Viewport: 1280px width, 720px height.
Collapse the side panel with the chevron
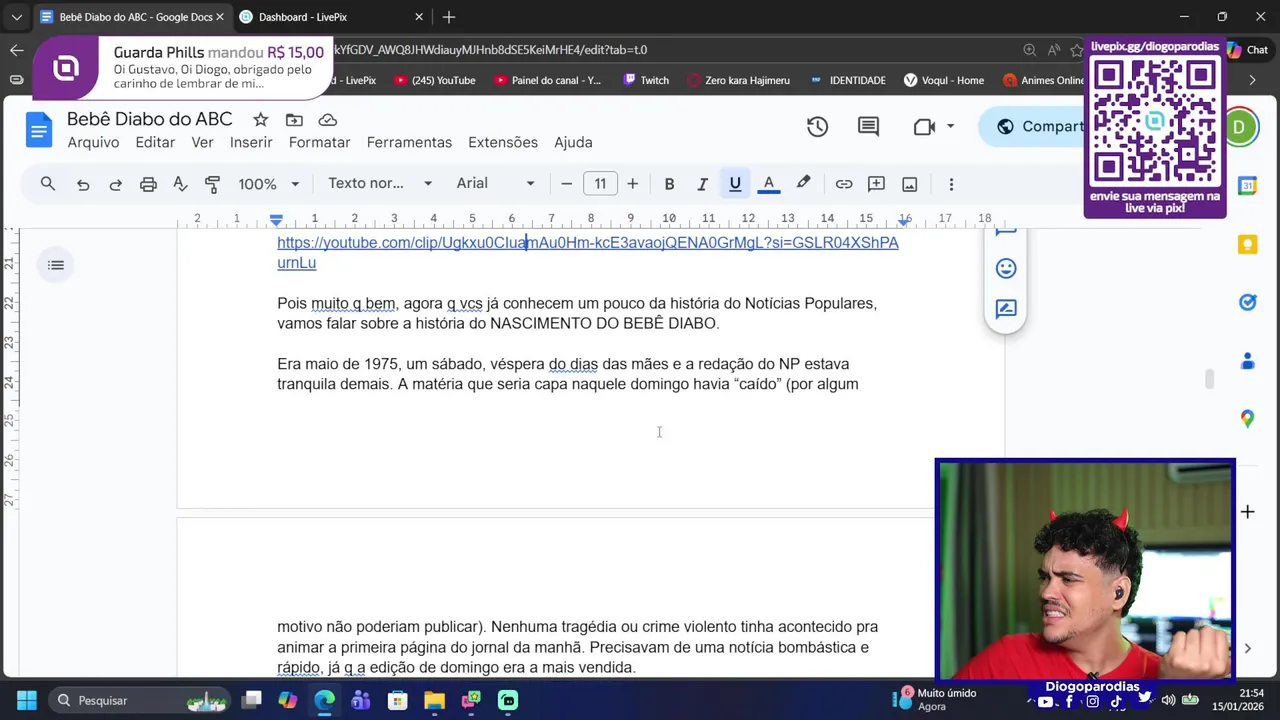1247,648
